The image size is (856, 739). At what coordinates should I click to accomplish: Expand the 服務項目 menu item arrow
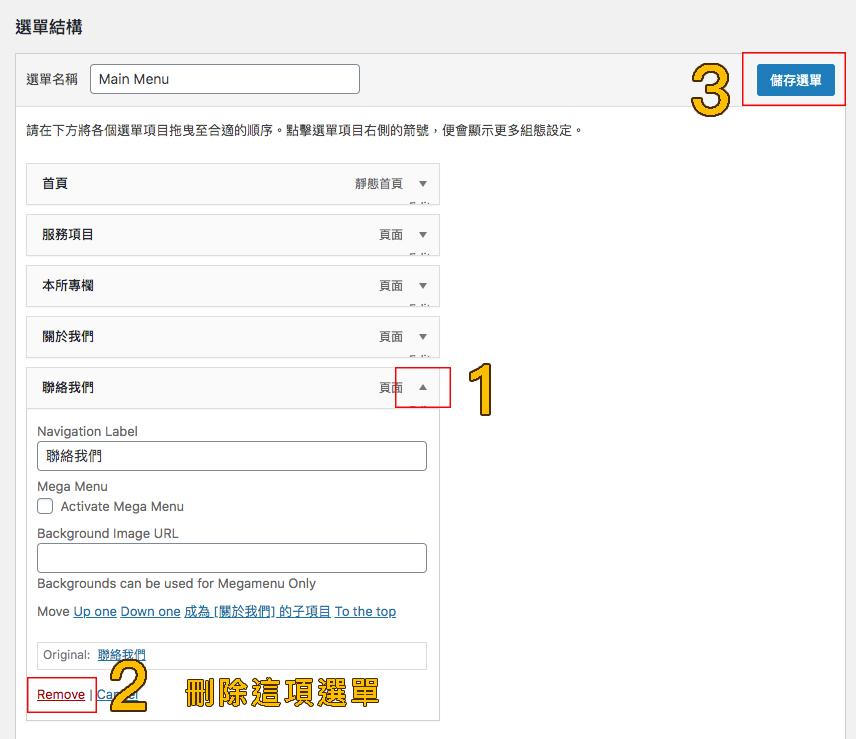pos(422,235)
